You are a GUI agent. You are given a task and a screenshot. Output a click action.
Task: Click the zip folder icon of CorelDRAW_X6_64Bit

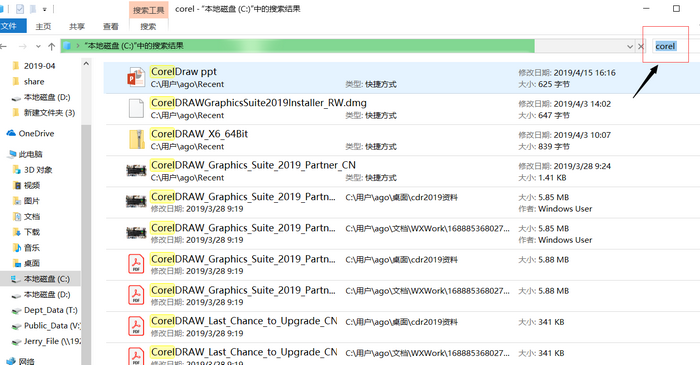[137, 140]
